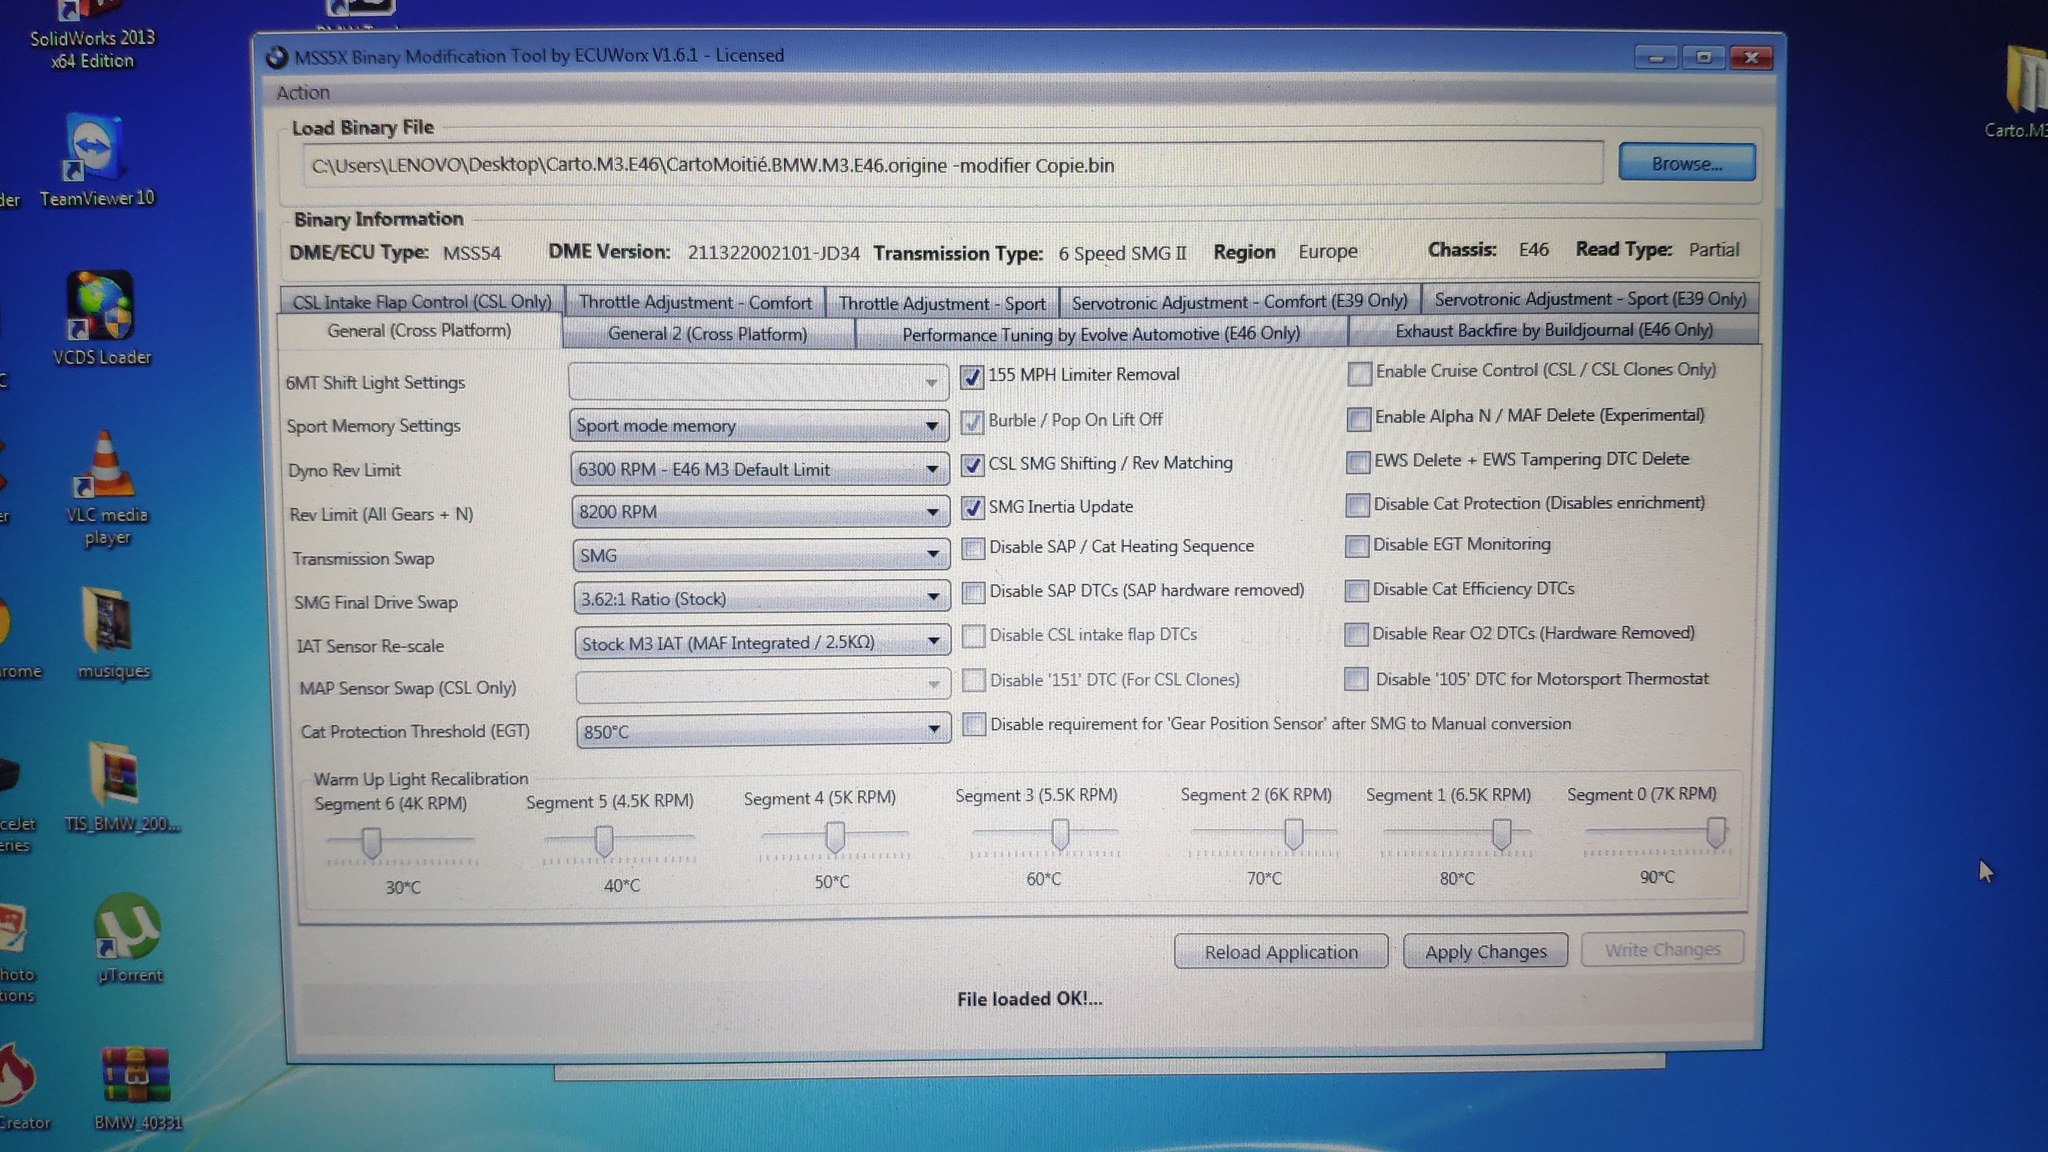2048x1152 pixels.
Task: Toggle 155 MPH Limiter Removal checkbox
Action: tap(971, 376)
